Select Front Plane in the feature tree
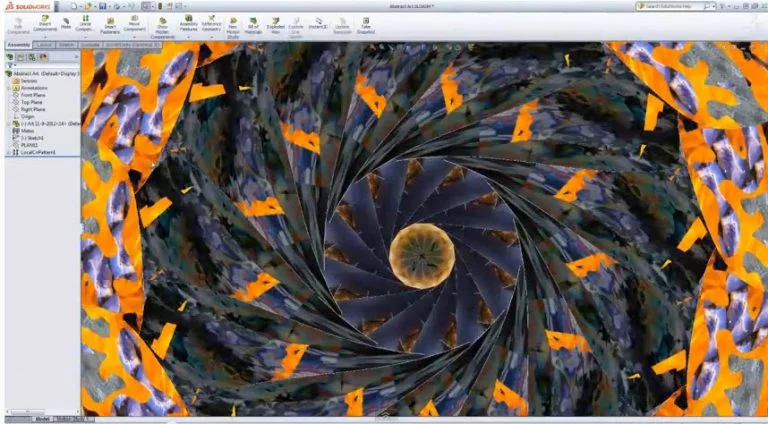The height and width of the screenshot is (424, 768). tap(33, 94)
